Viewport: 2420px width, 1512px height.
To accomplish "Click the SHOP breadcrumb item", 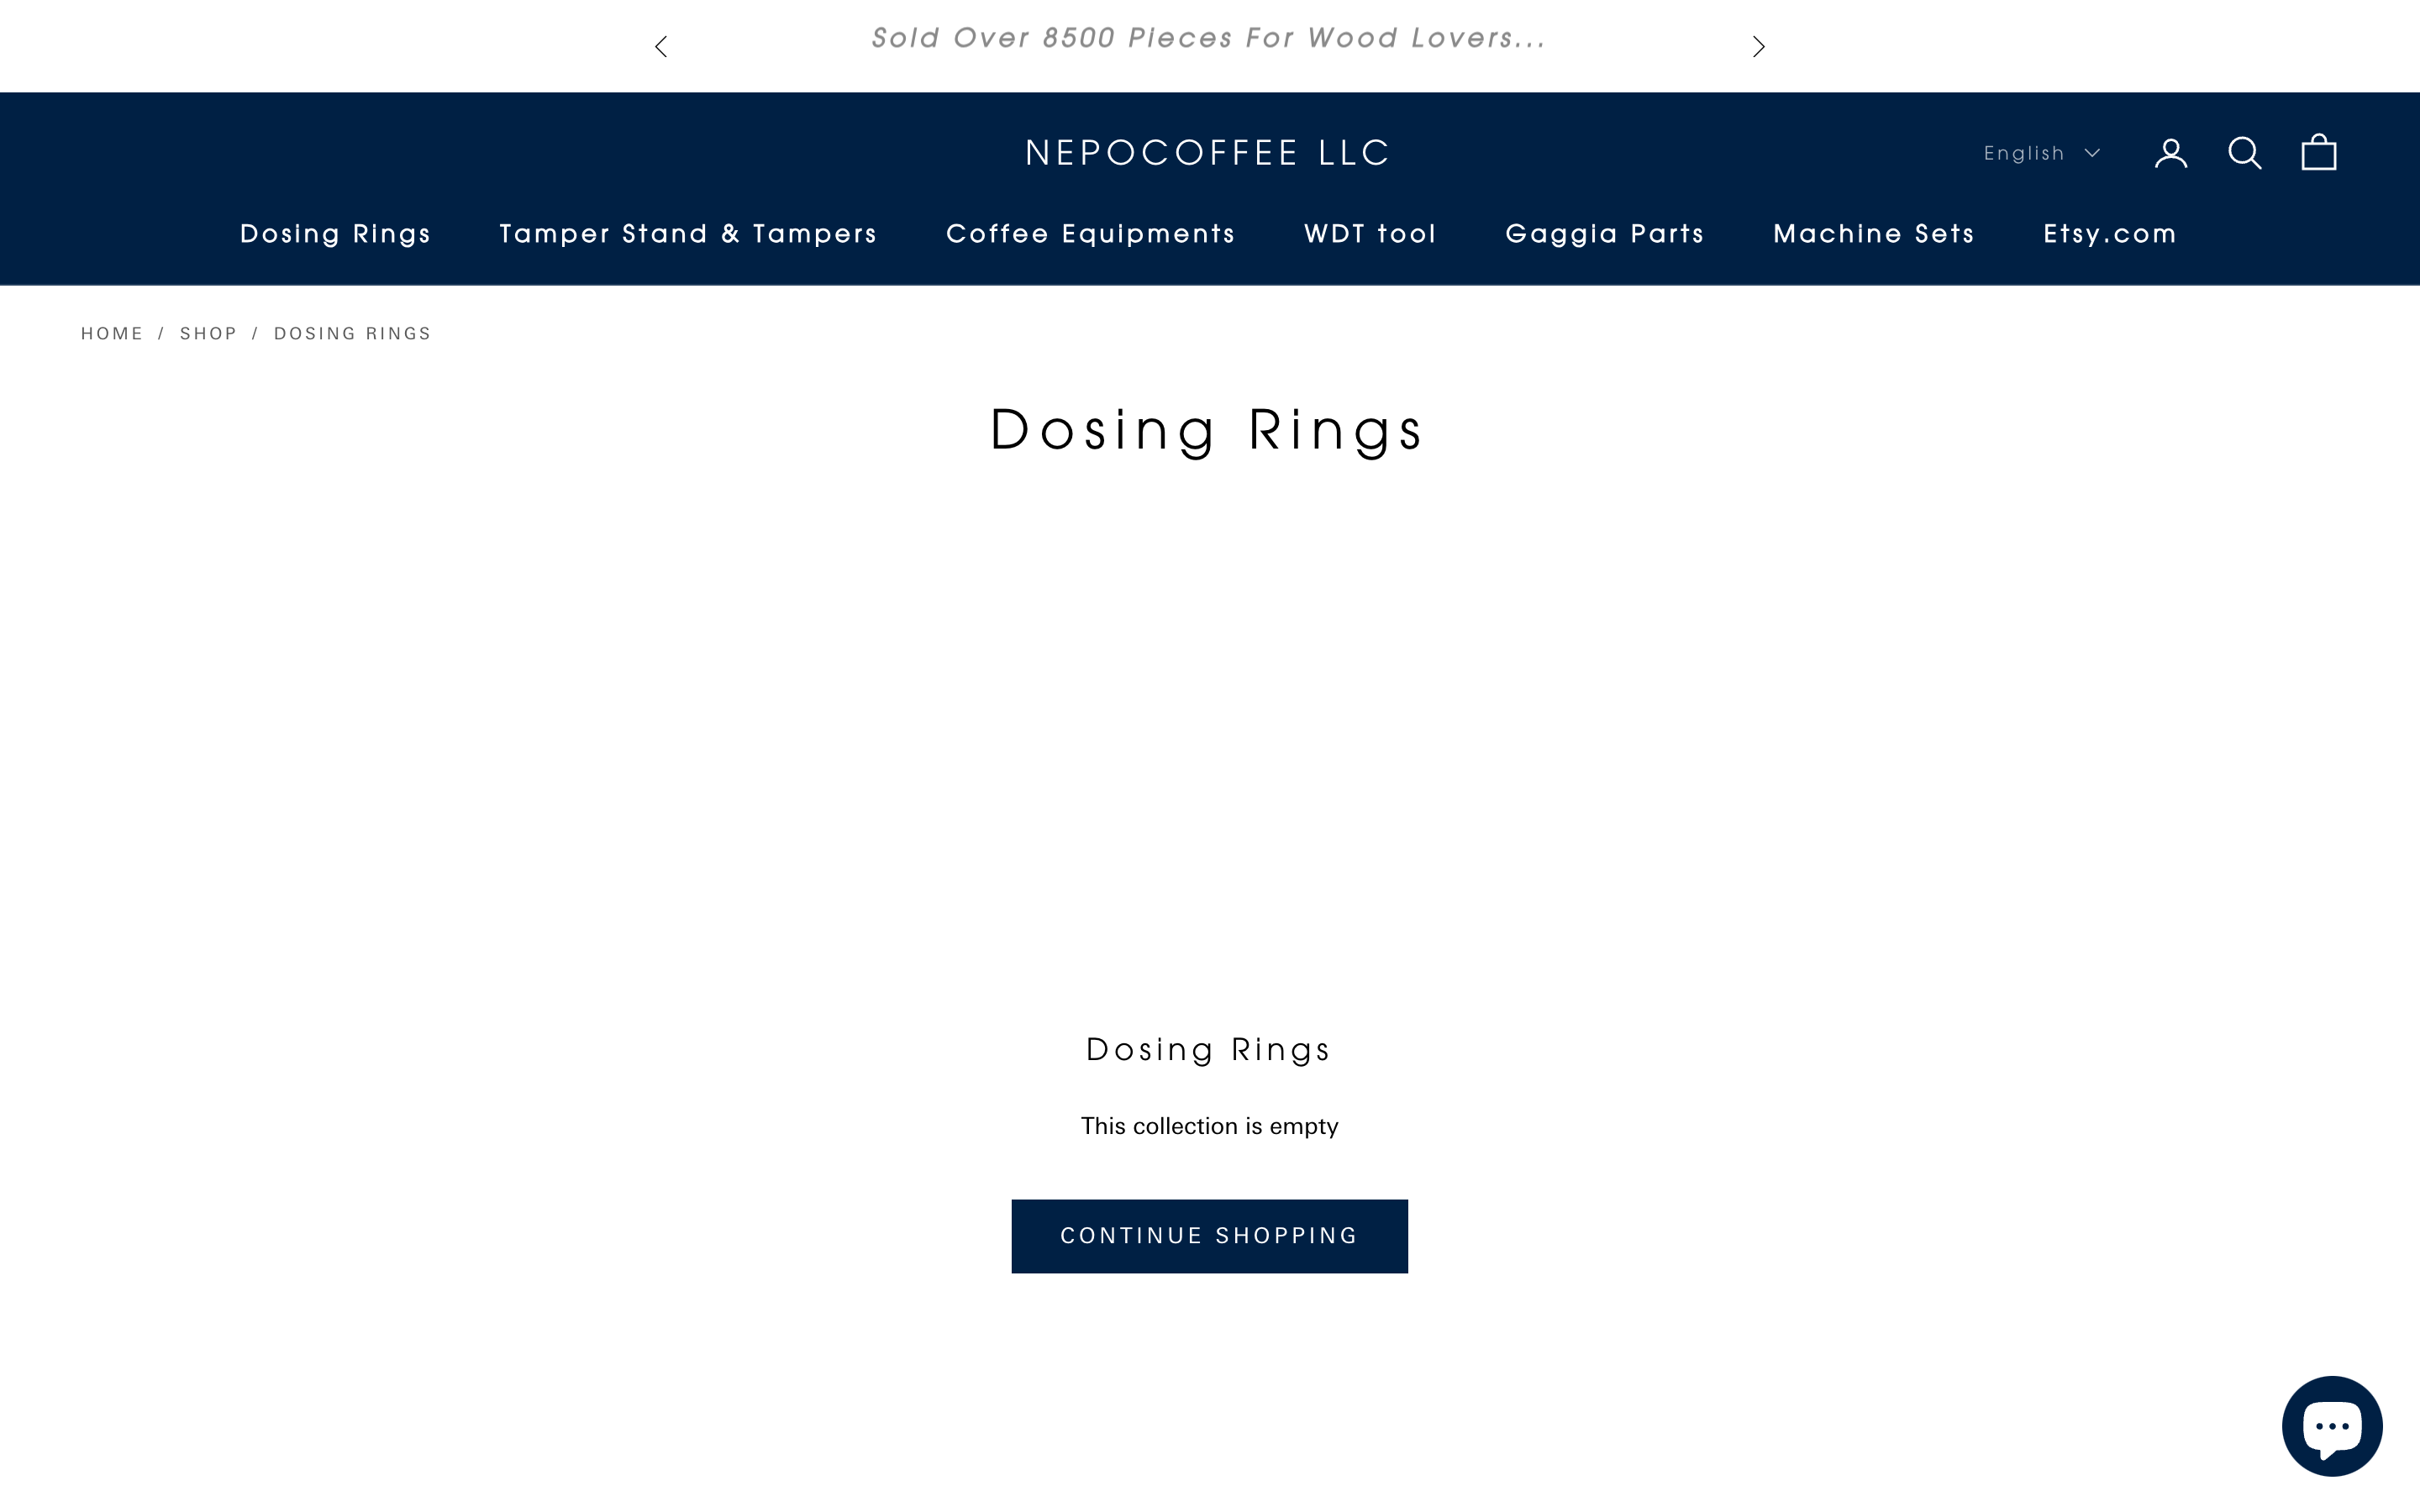I will point(208,333).
